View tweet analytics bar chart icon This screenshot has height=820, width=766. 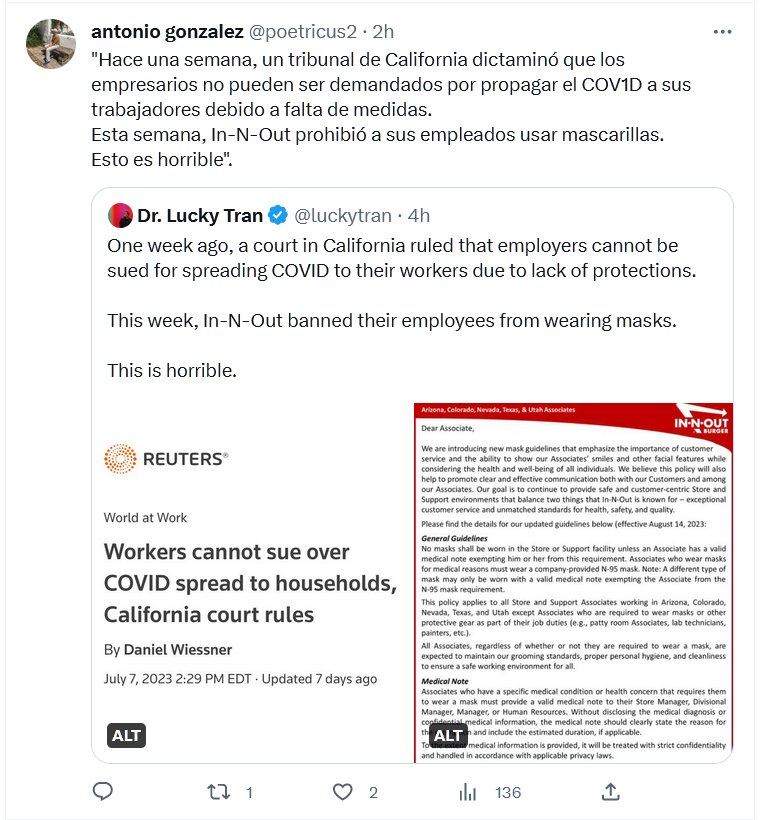coord(468,792)
